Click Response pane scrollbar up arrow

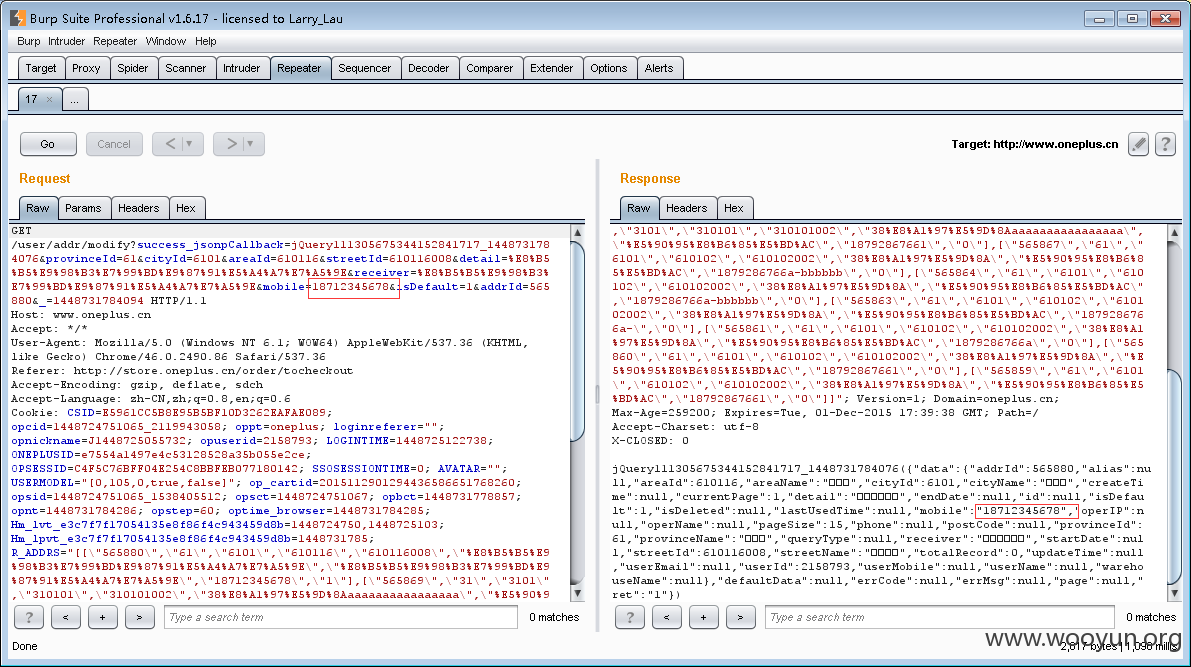[1174, 231]
